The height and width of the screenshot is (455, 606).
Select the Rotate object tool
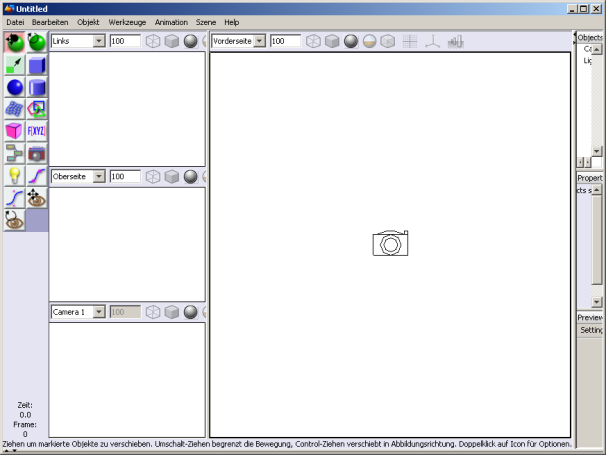tap(37, 42)
